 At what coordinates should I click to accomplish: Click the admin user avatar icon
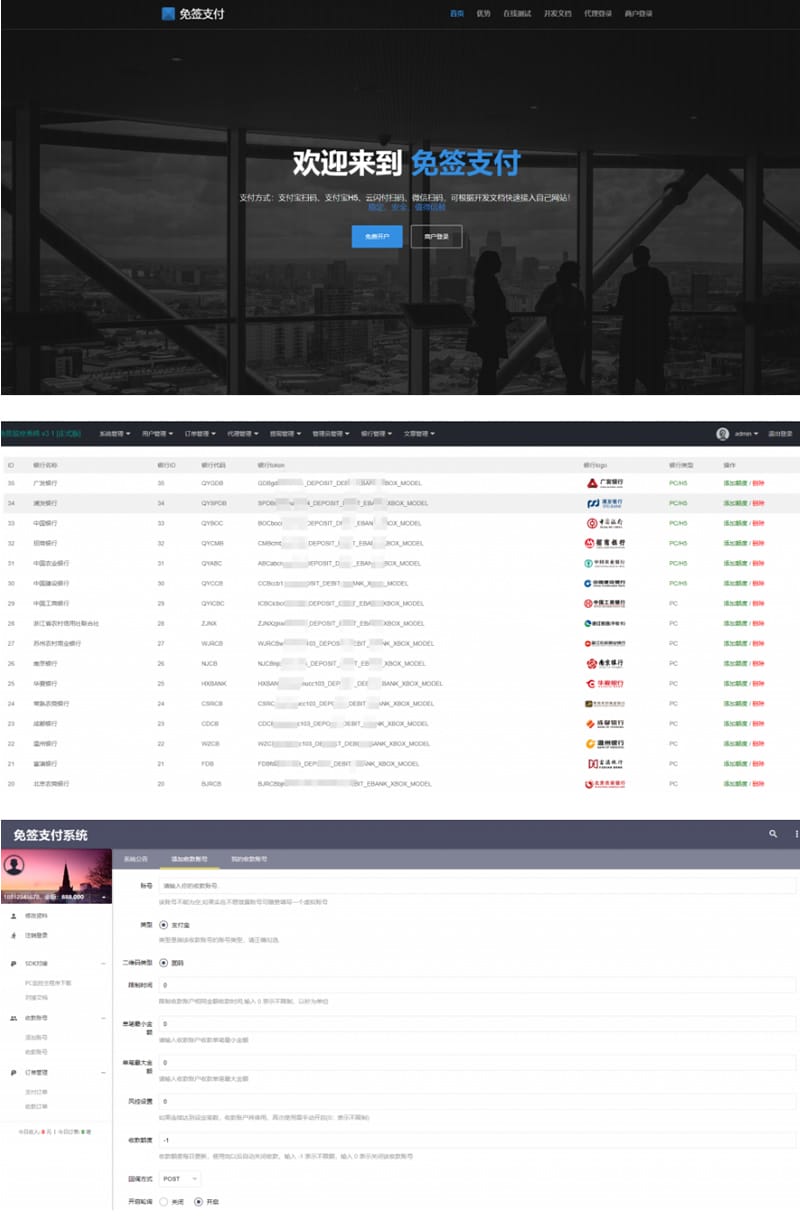[722, 434]
